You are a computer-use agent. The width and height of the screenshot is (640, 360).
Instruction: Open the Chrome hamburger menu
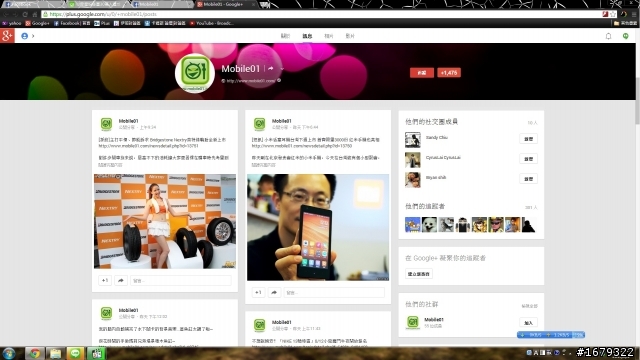click(x=634, y=14)
